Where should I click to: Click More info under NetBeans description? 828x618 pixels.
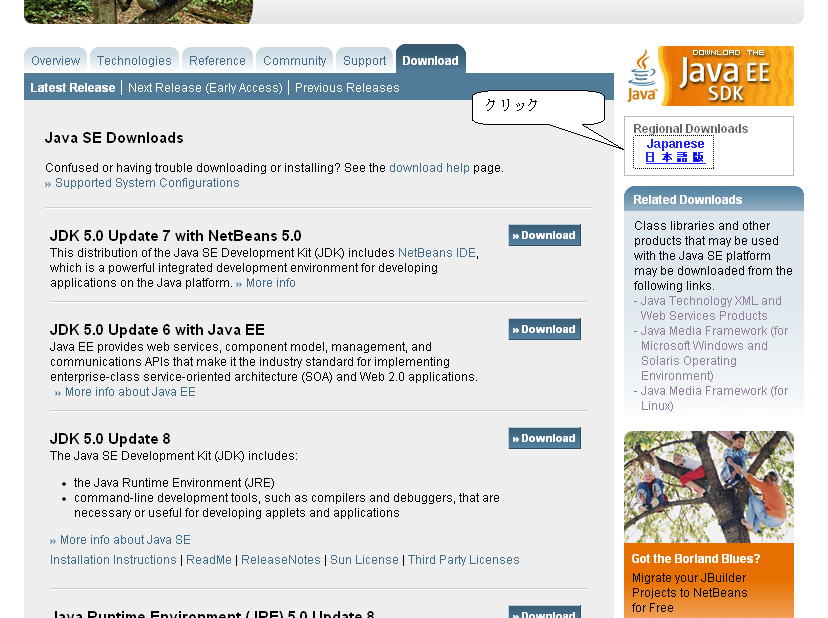tap(270, 283)
